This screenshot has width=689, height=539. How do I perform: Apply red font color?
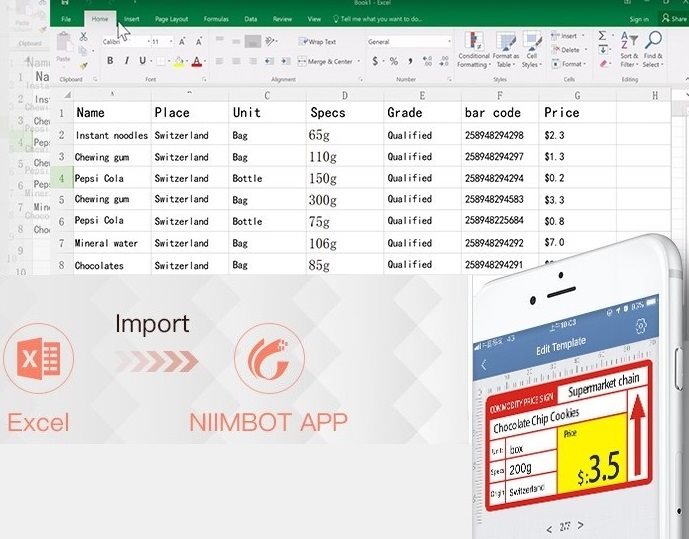click(x=197, y=61)
